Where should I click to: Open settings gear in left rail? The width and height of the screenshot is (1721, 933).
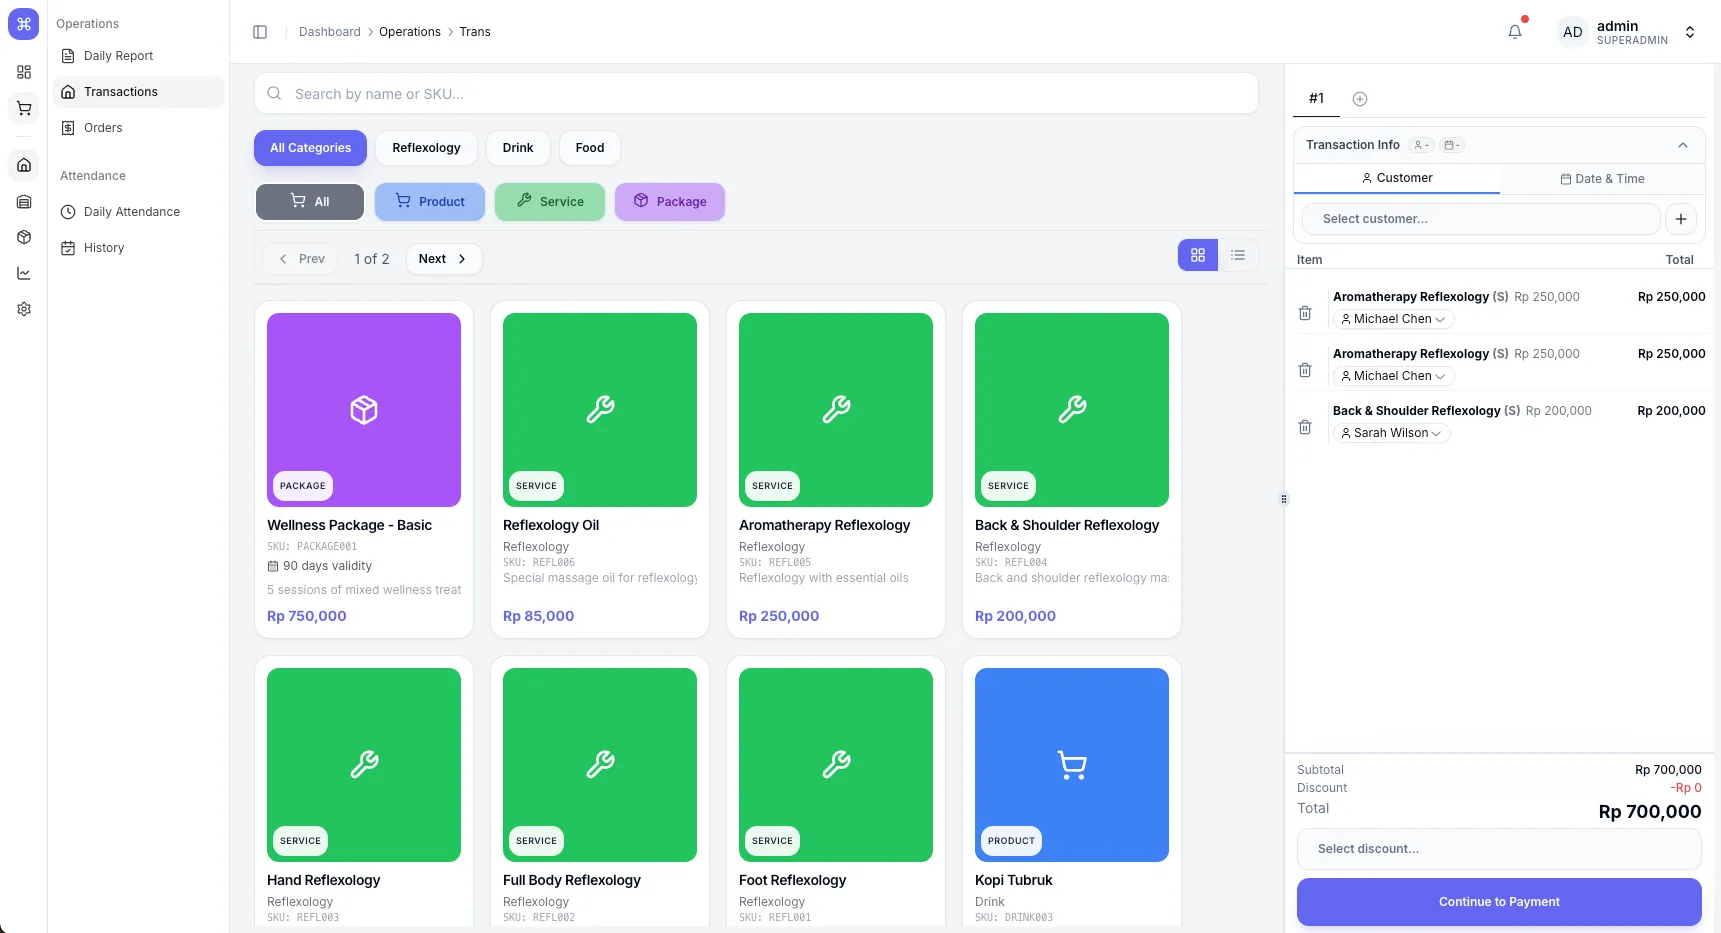coord(24,309)
